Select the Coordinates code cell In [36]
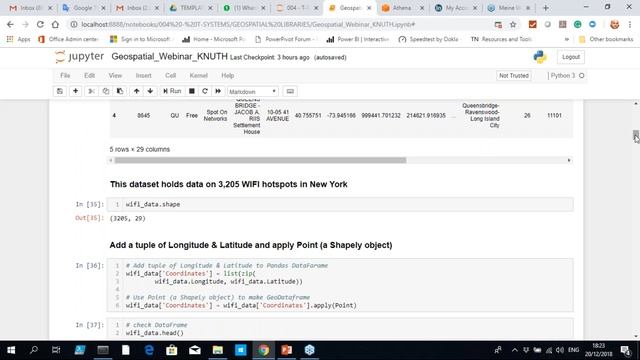 tap(340, 285)
